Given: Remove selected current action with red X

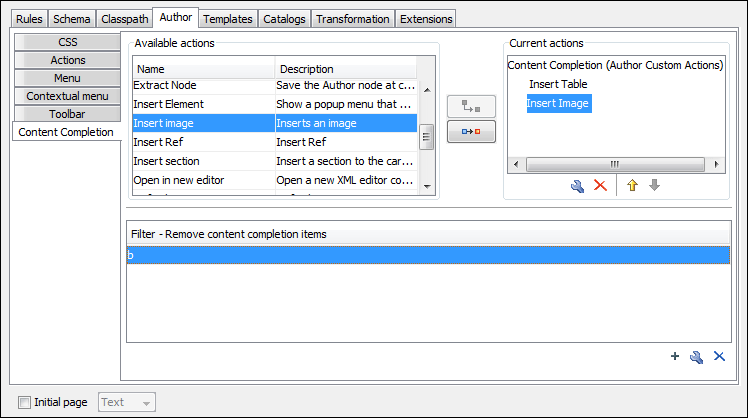Looking at the screenshot, I should click(x=600, y=186).
